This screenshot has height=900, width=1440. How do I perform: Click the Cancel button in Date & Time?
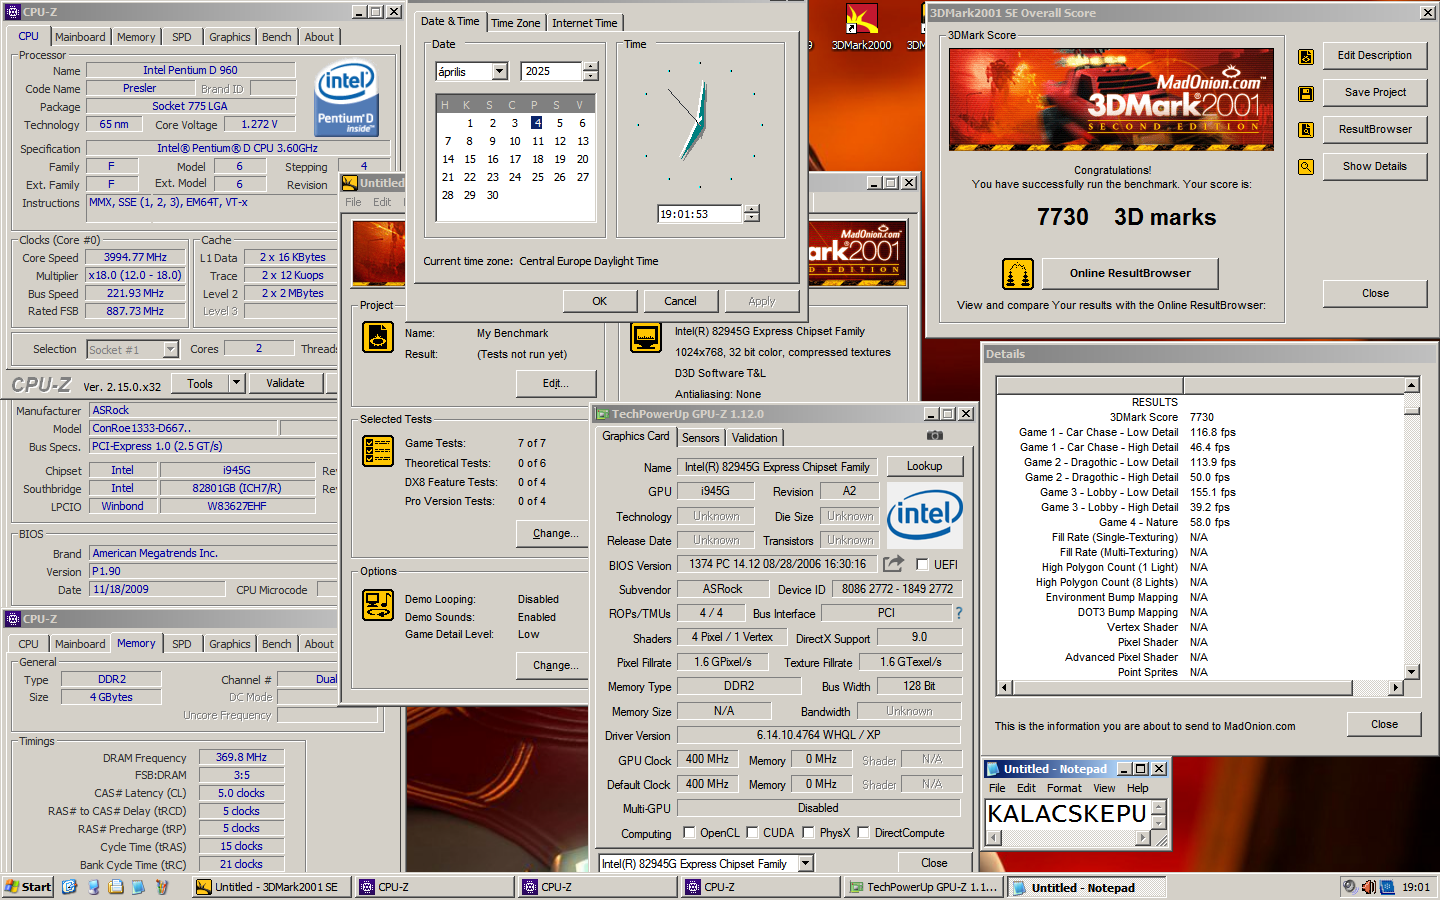[x=680, y=301]
